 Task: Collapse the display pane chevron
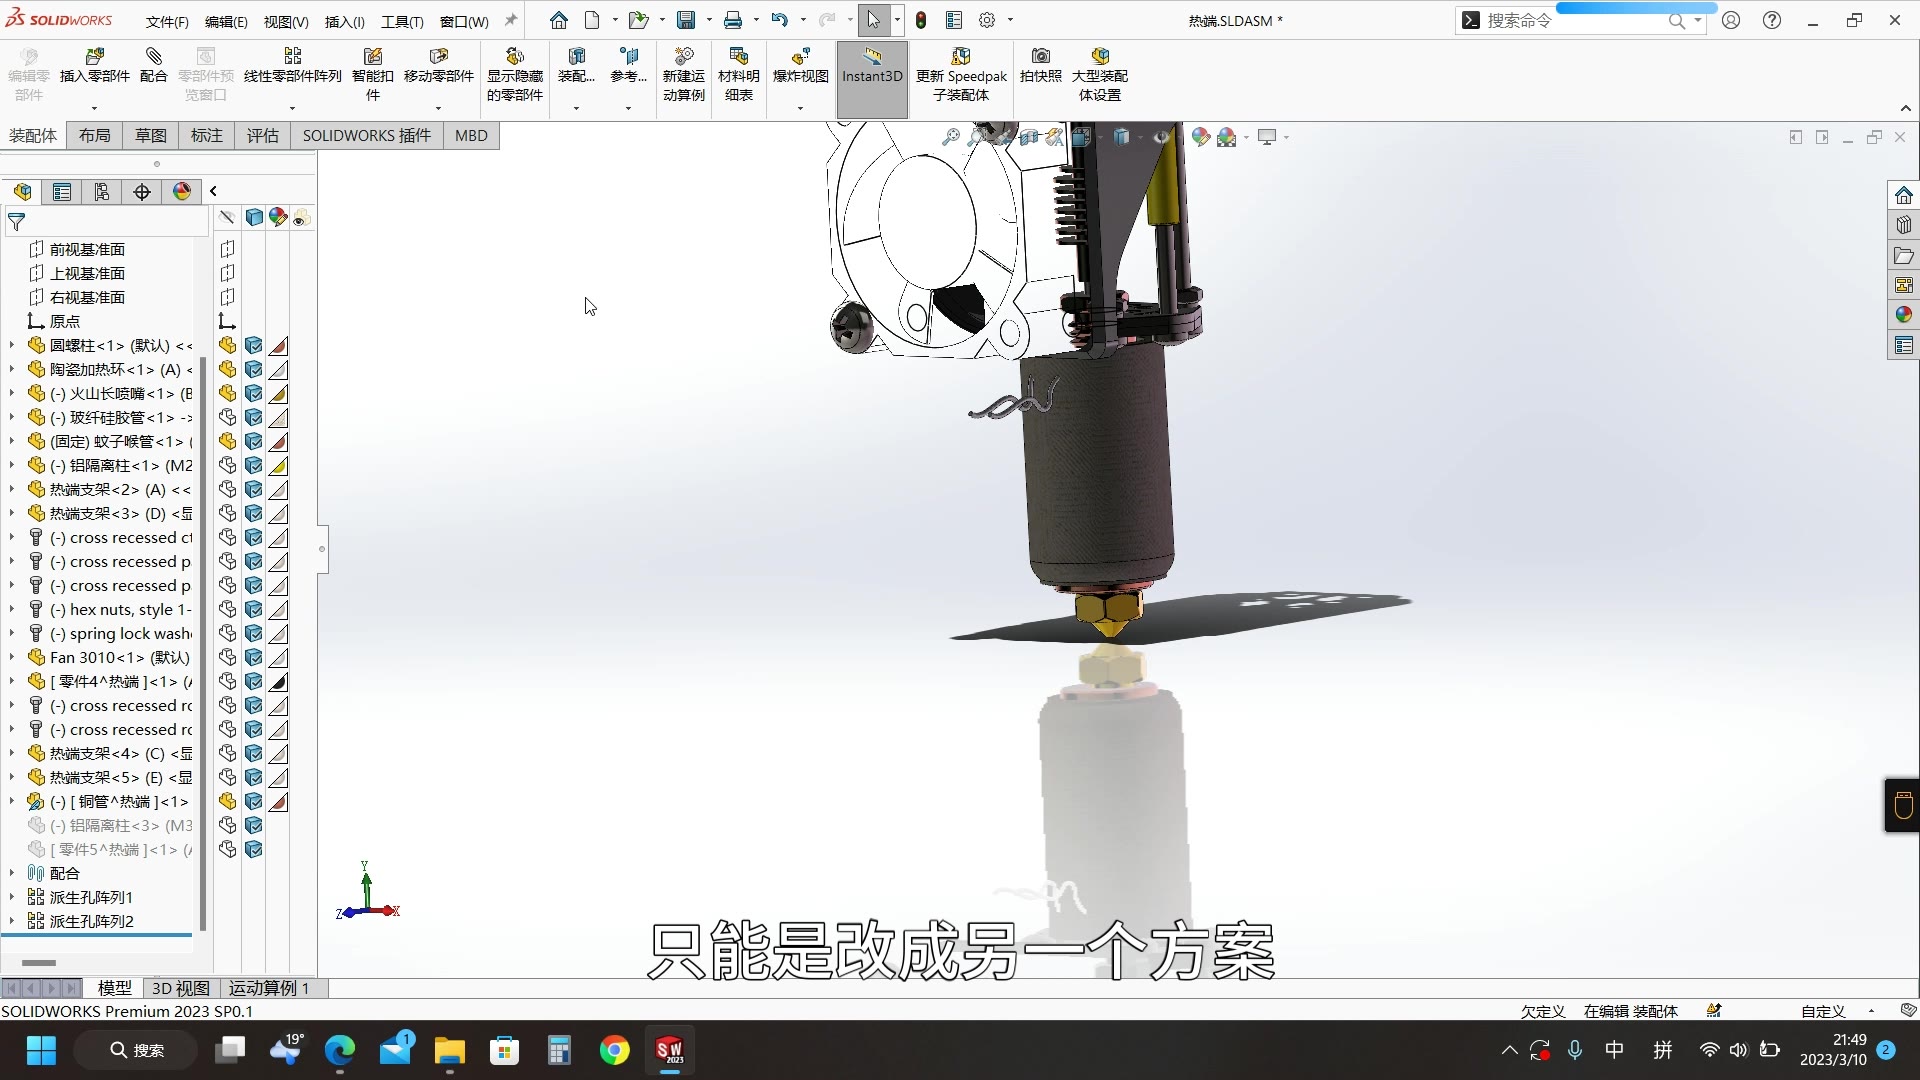click(213, 191)
